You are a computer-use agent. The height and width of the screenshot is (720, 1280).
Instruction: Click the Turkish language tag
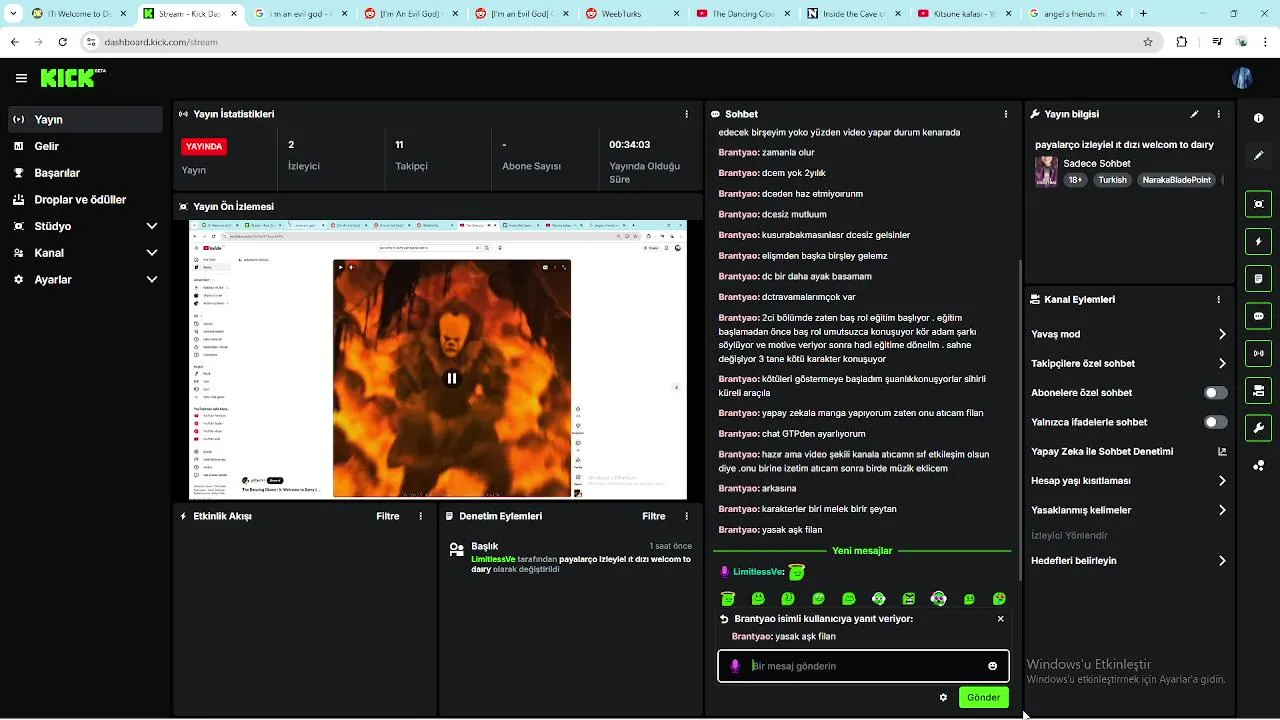point(1112,180)
